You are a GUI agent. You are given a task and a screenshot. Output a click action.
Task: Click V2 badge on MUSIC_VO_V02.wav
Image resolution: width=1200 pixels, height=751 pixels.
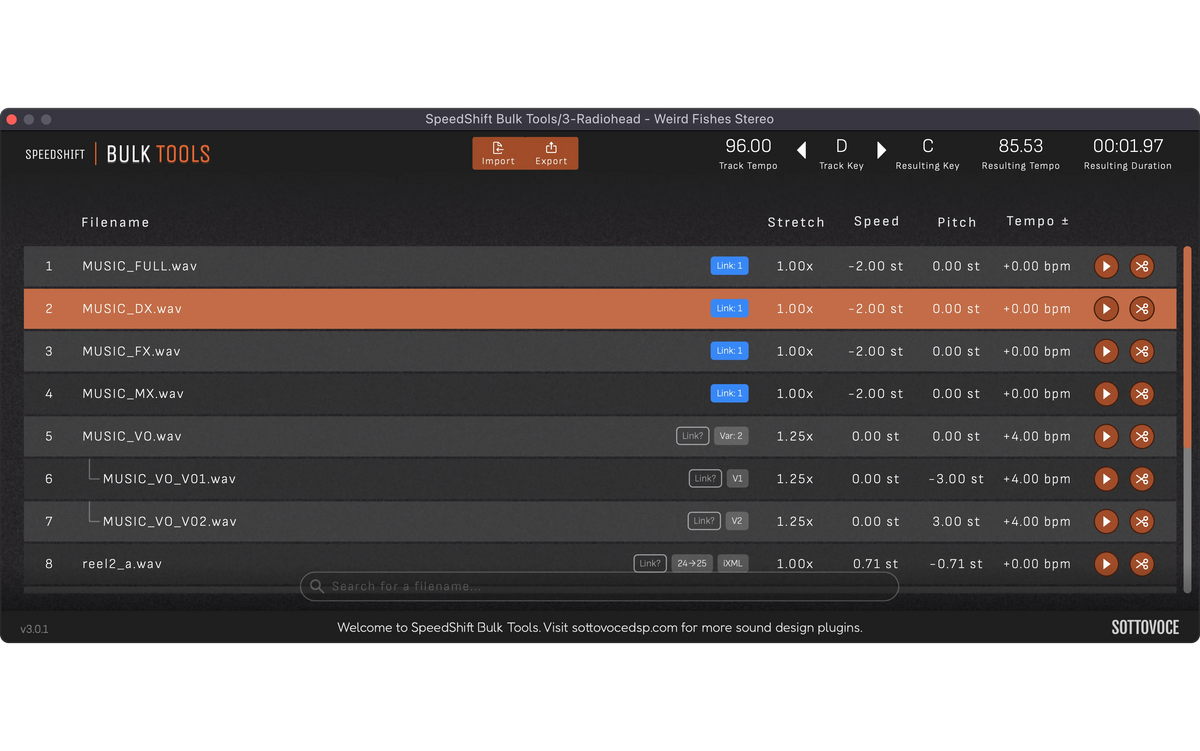[737, 521]
